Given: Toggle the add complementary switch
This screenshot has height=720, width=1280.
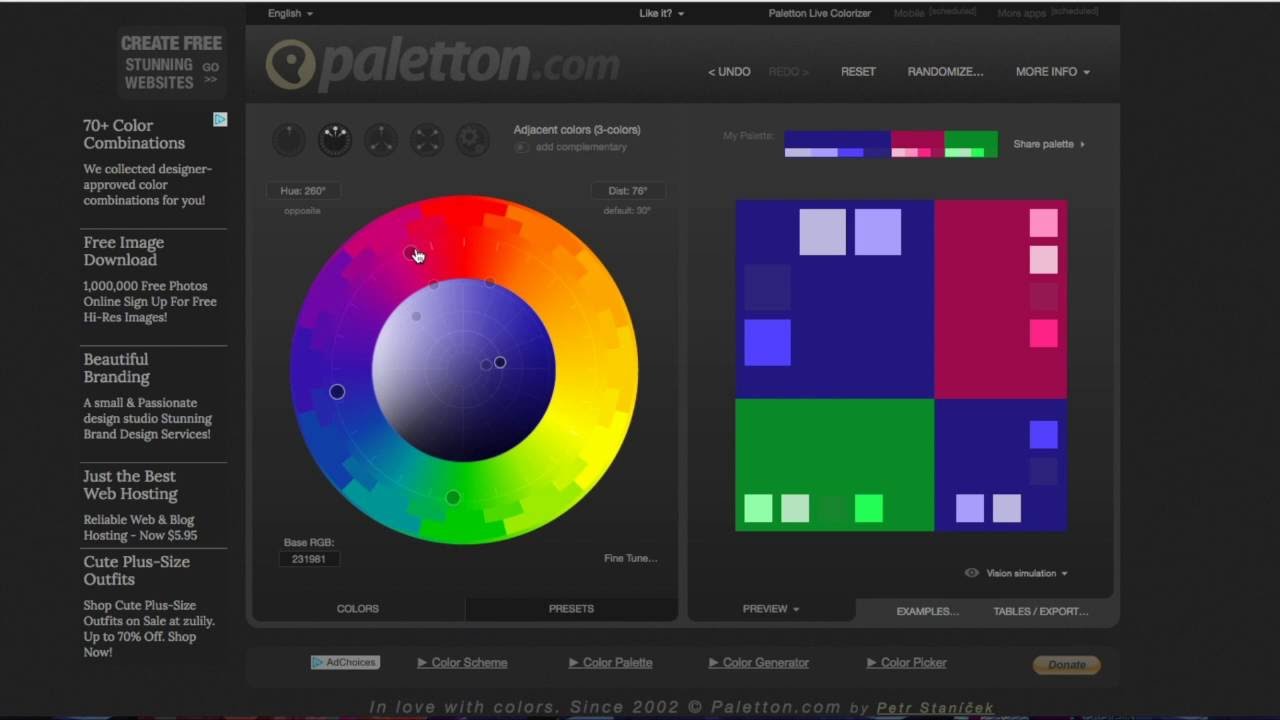Looking at the screenshot, I should 521,147.
